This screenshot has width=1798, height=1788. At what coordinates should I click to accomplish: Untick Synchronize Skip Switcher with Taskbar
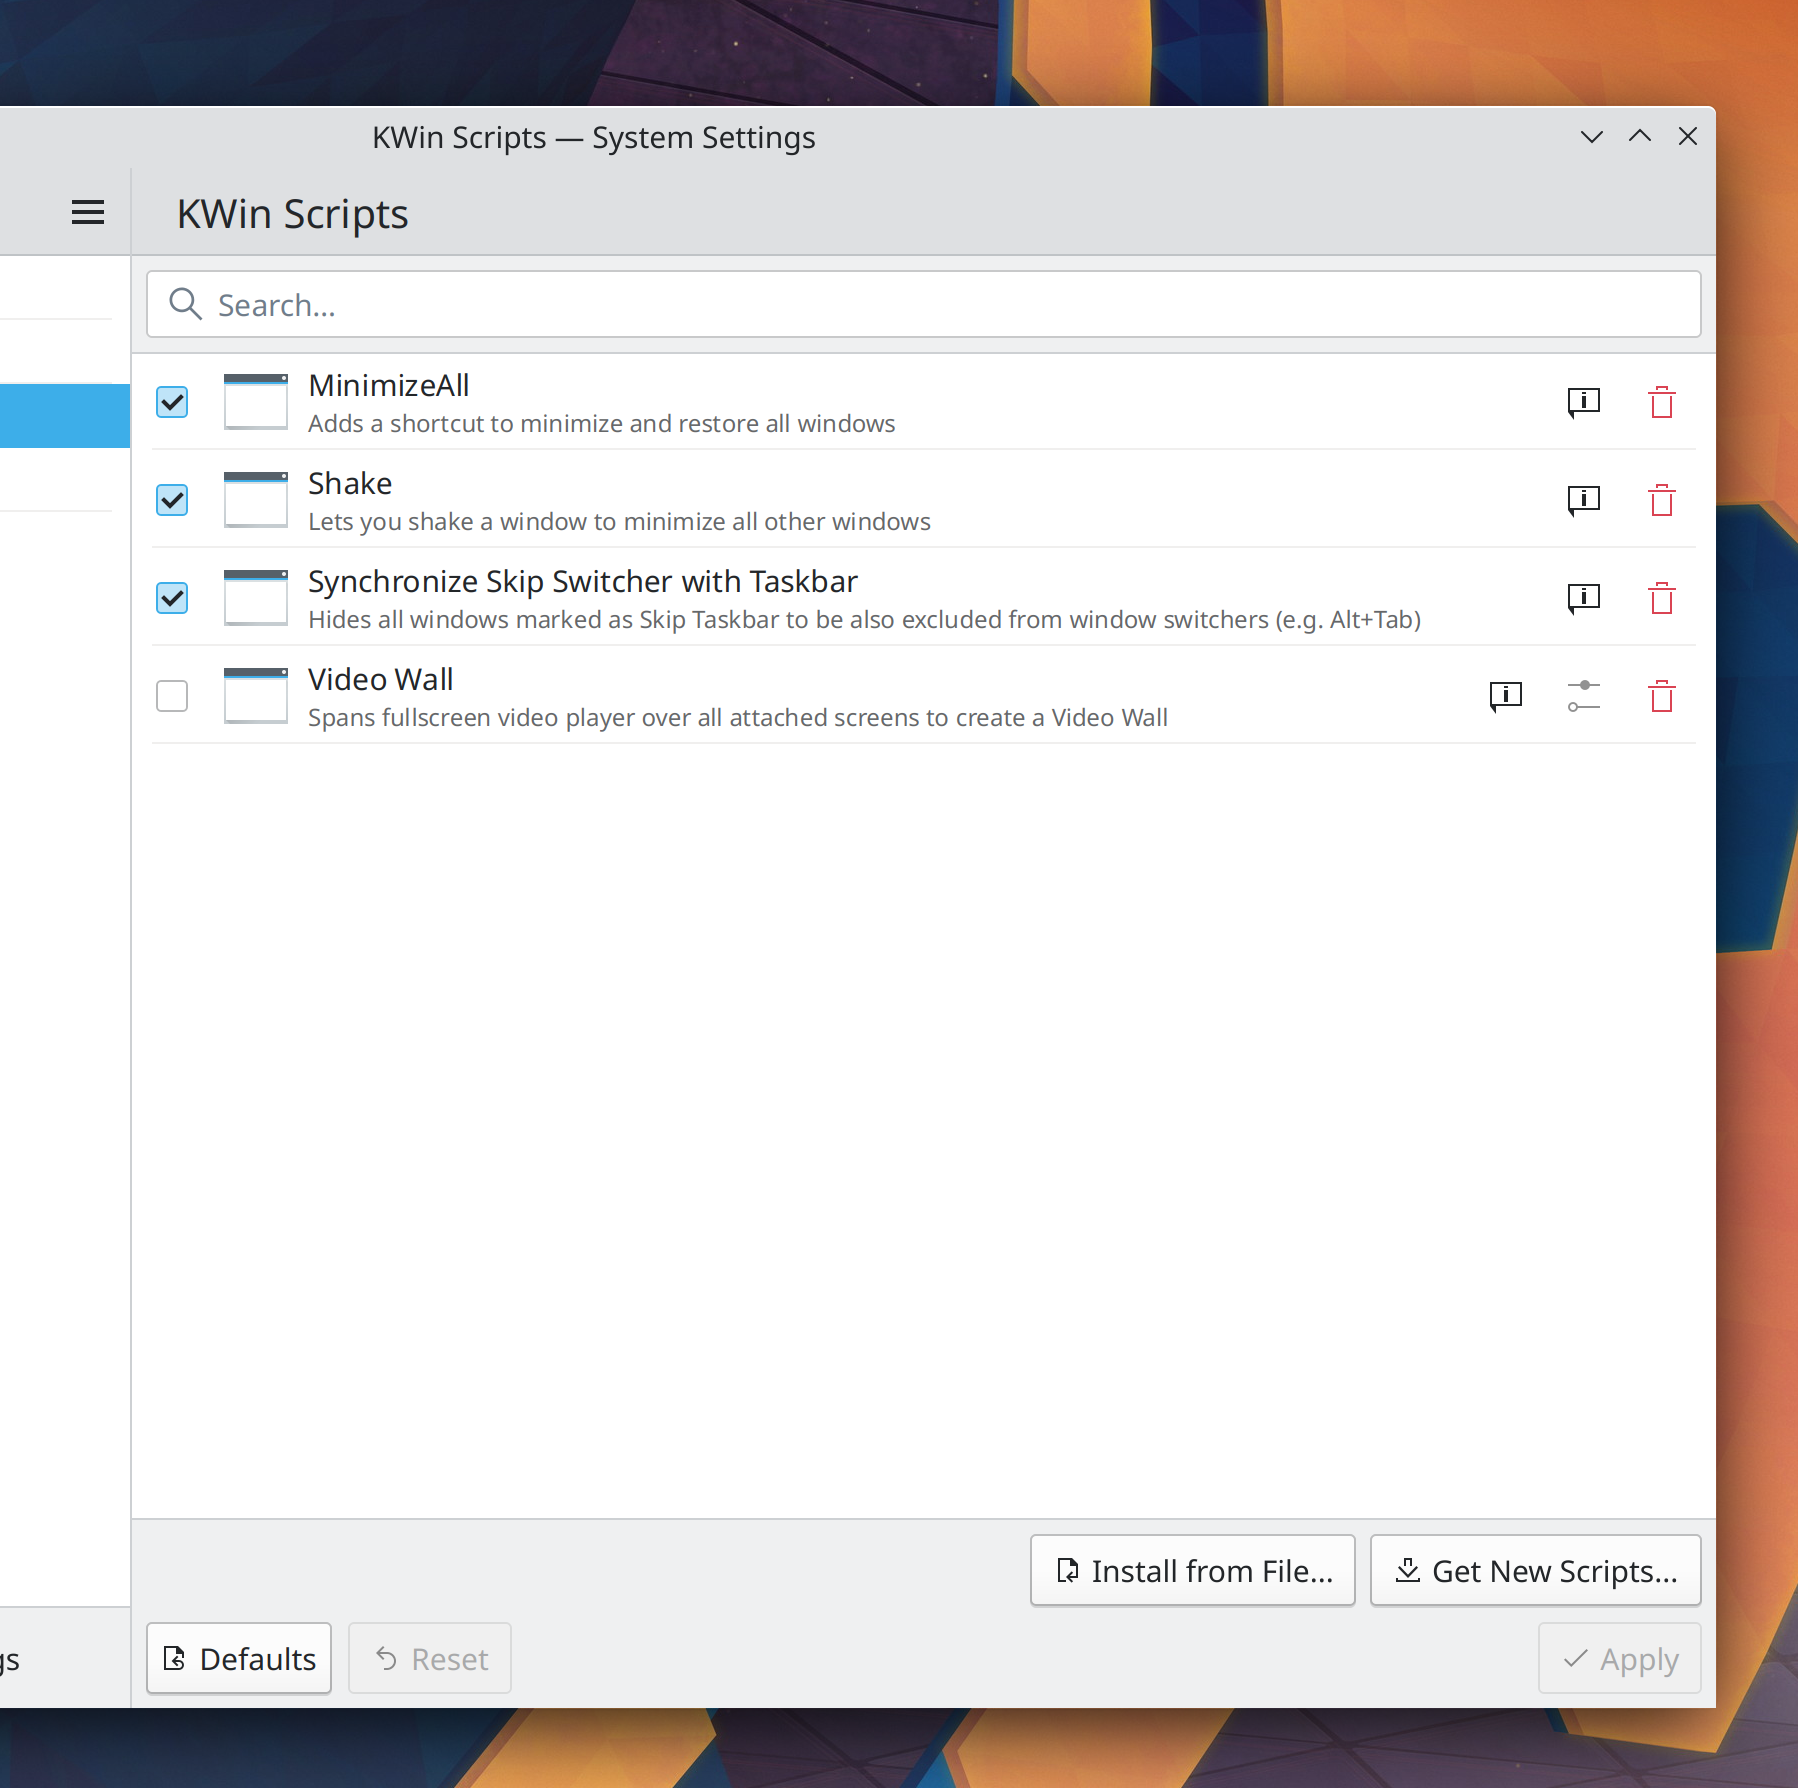click(x=172, y=598)
